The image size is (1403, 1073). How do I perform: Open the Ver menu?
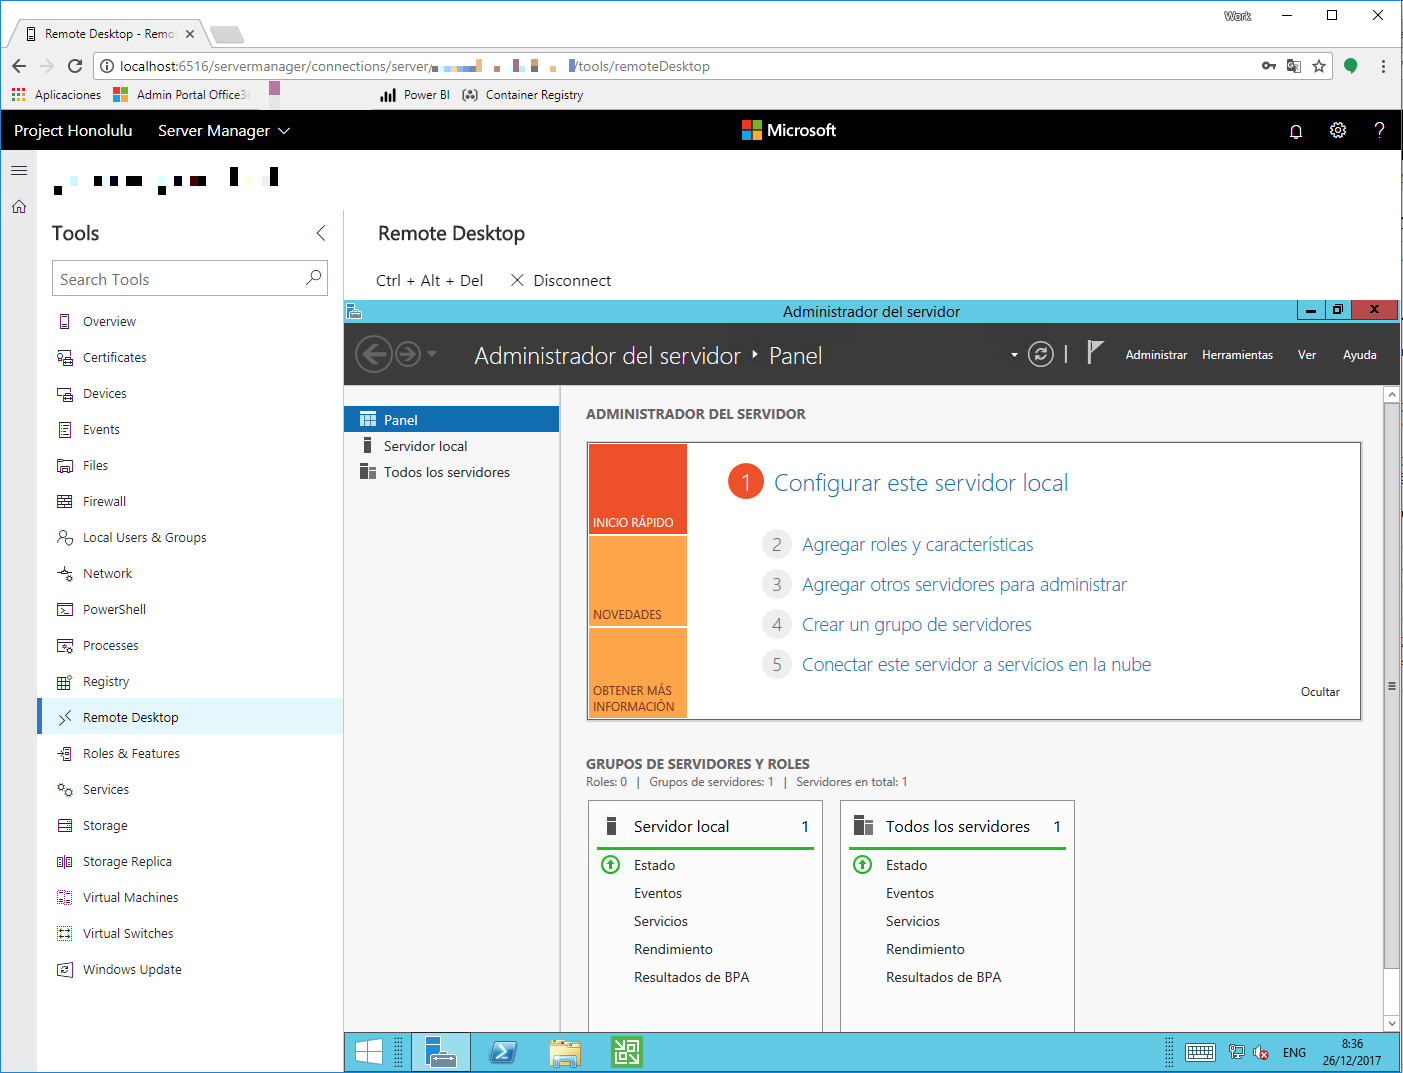click(1307, 355)
